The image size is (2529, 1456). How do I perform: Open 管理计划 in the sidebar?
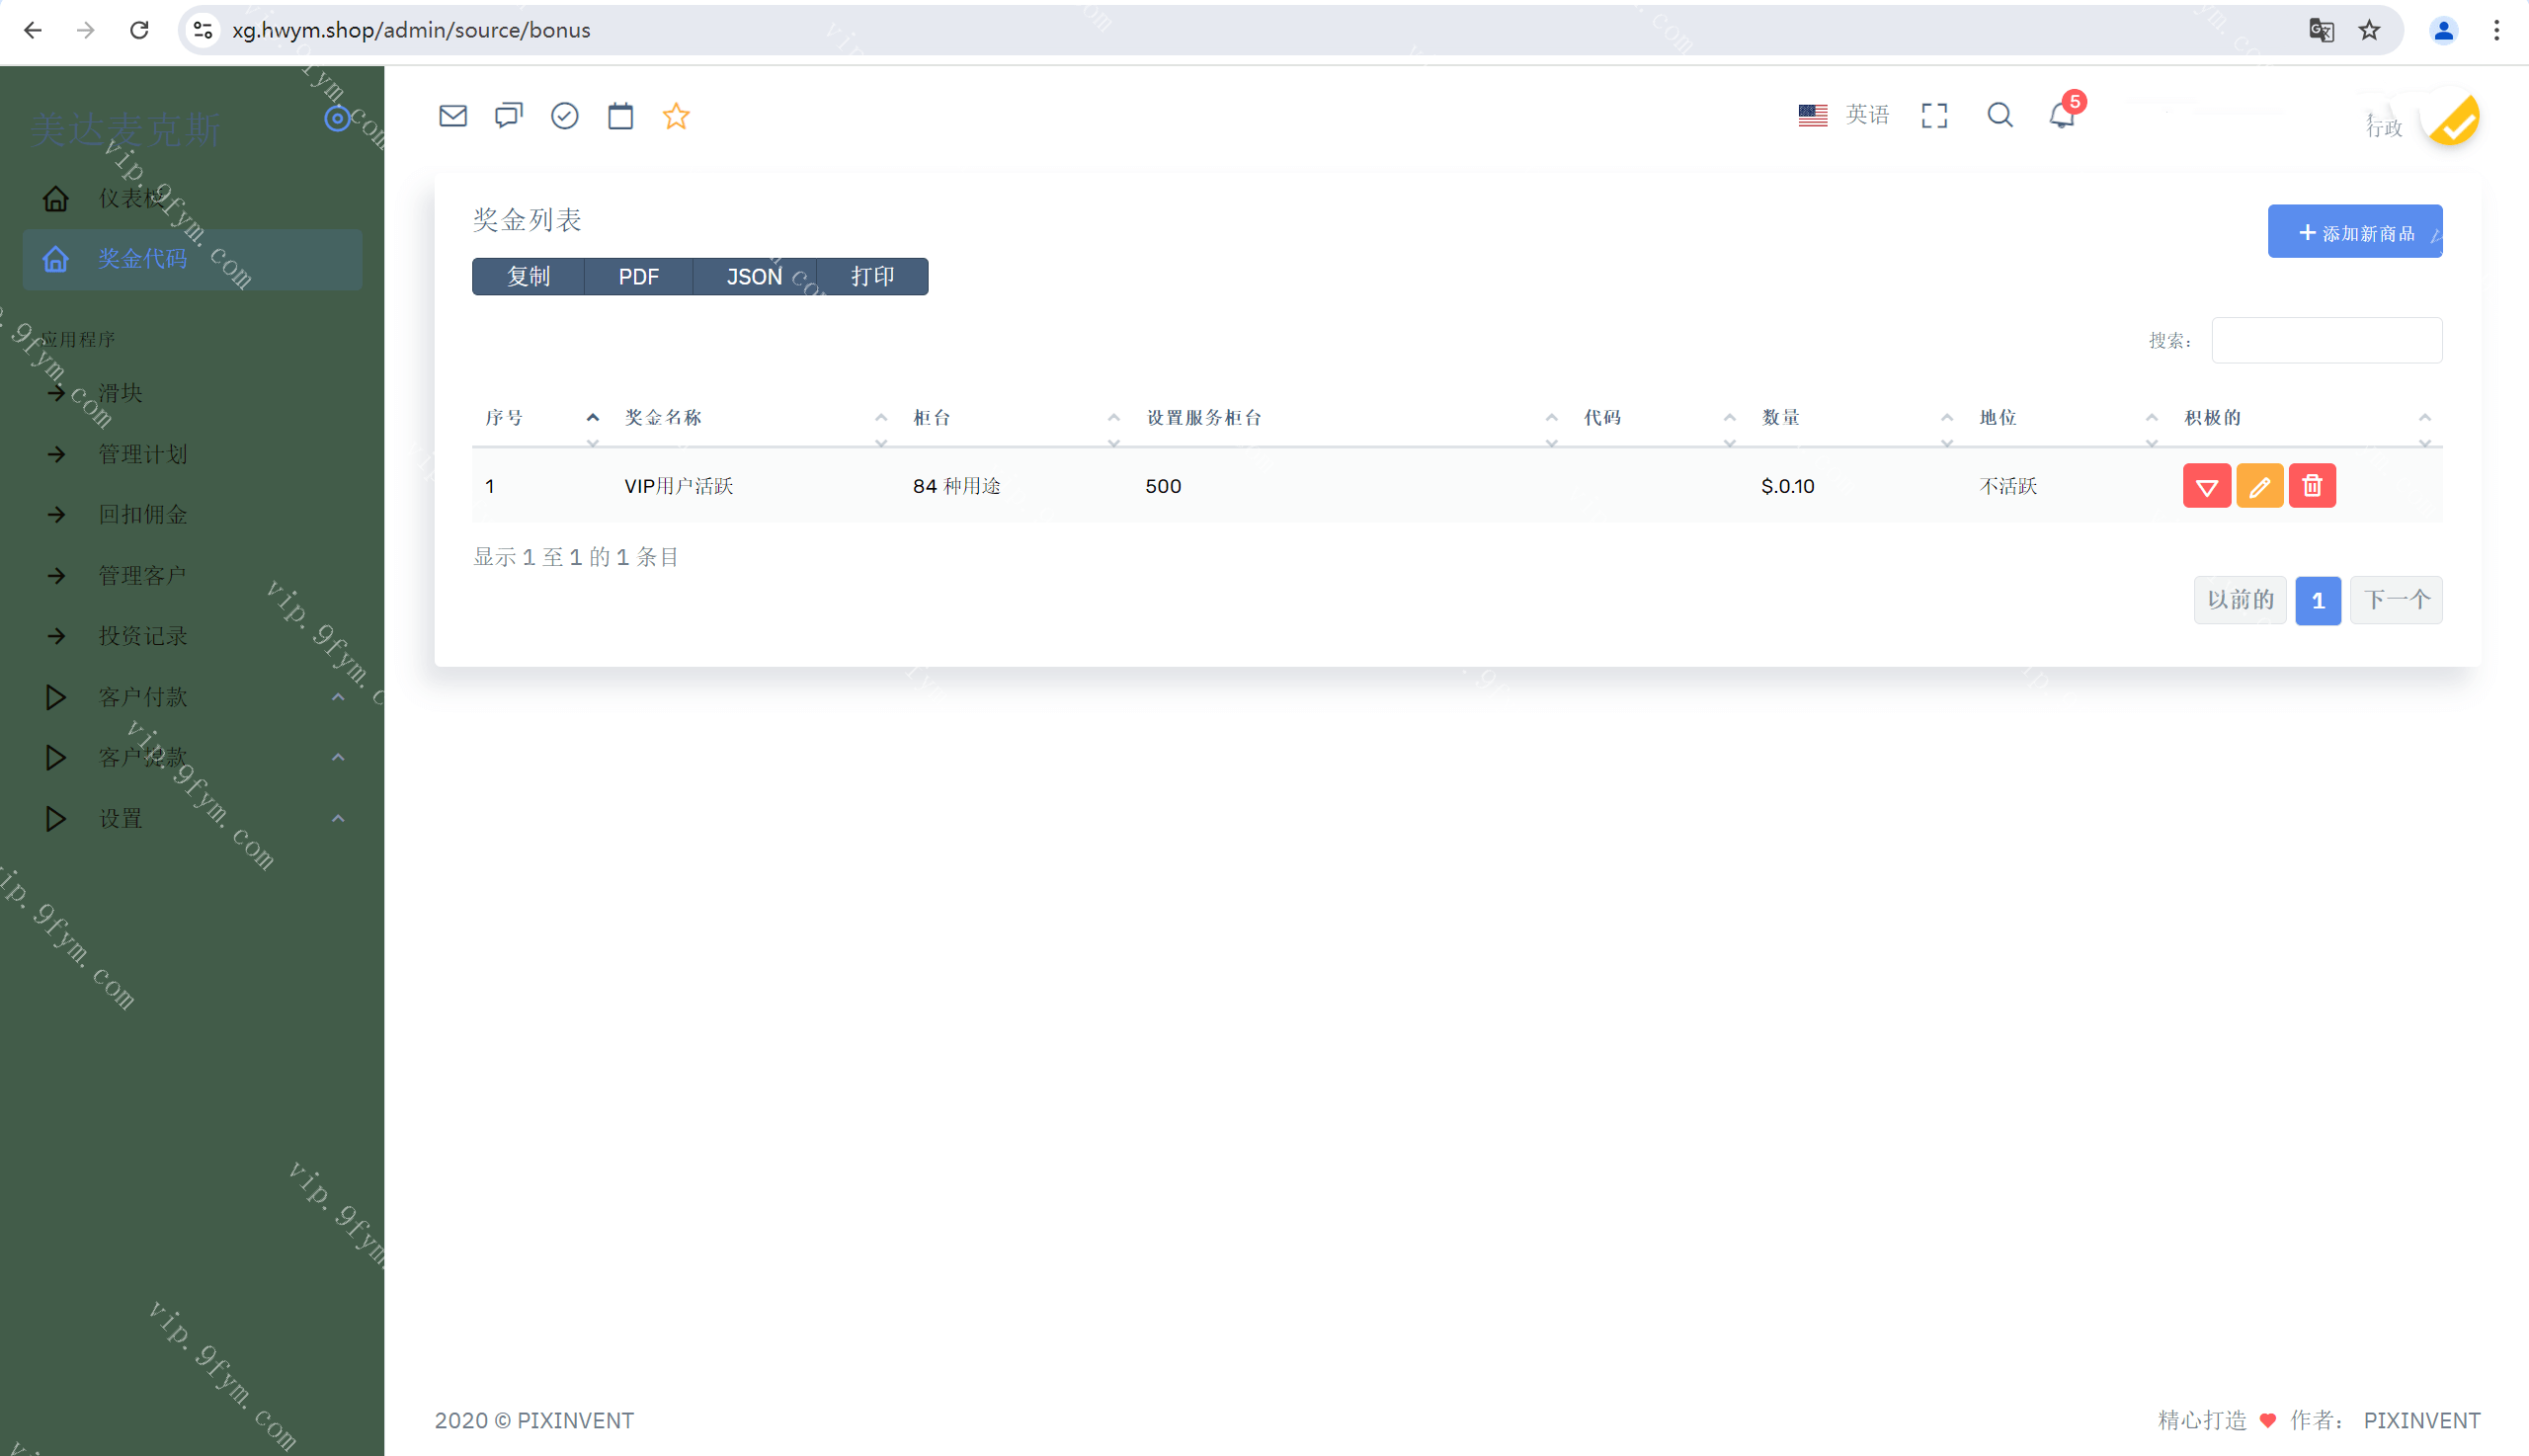[x=143, y=454]
